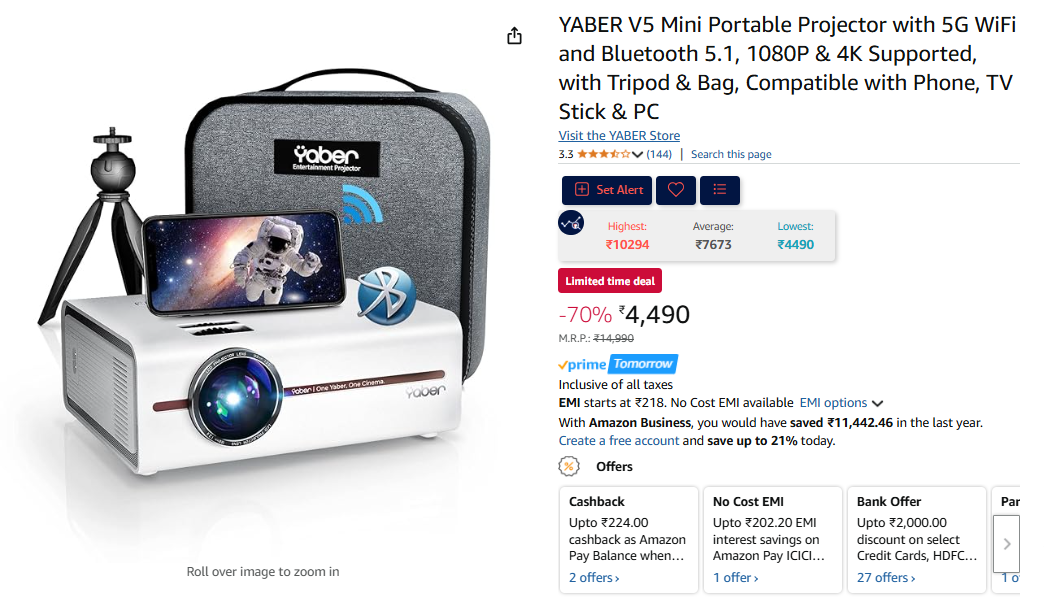1044x602 pixels.
Task: Click the Prime logo badge
Action: click(583, 364)
